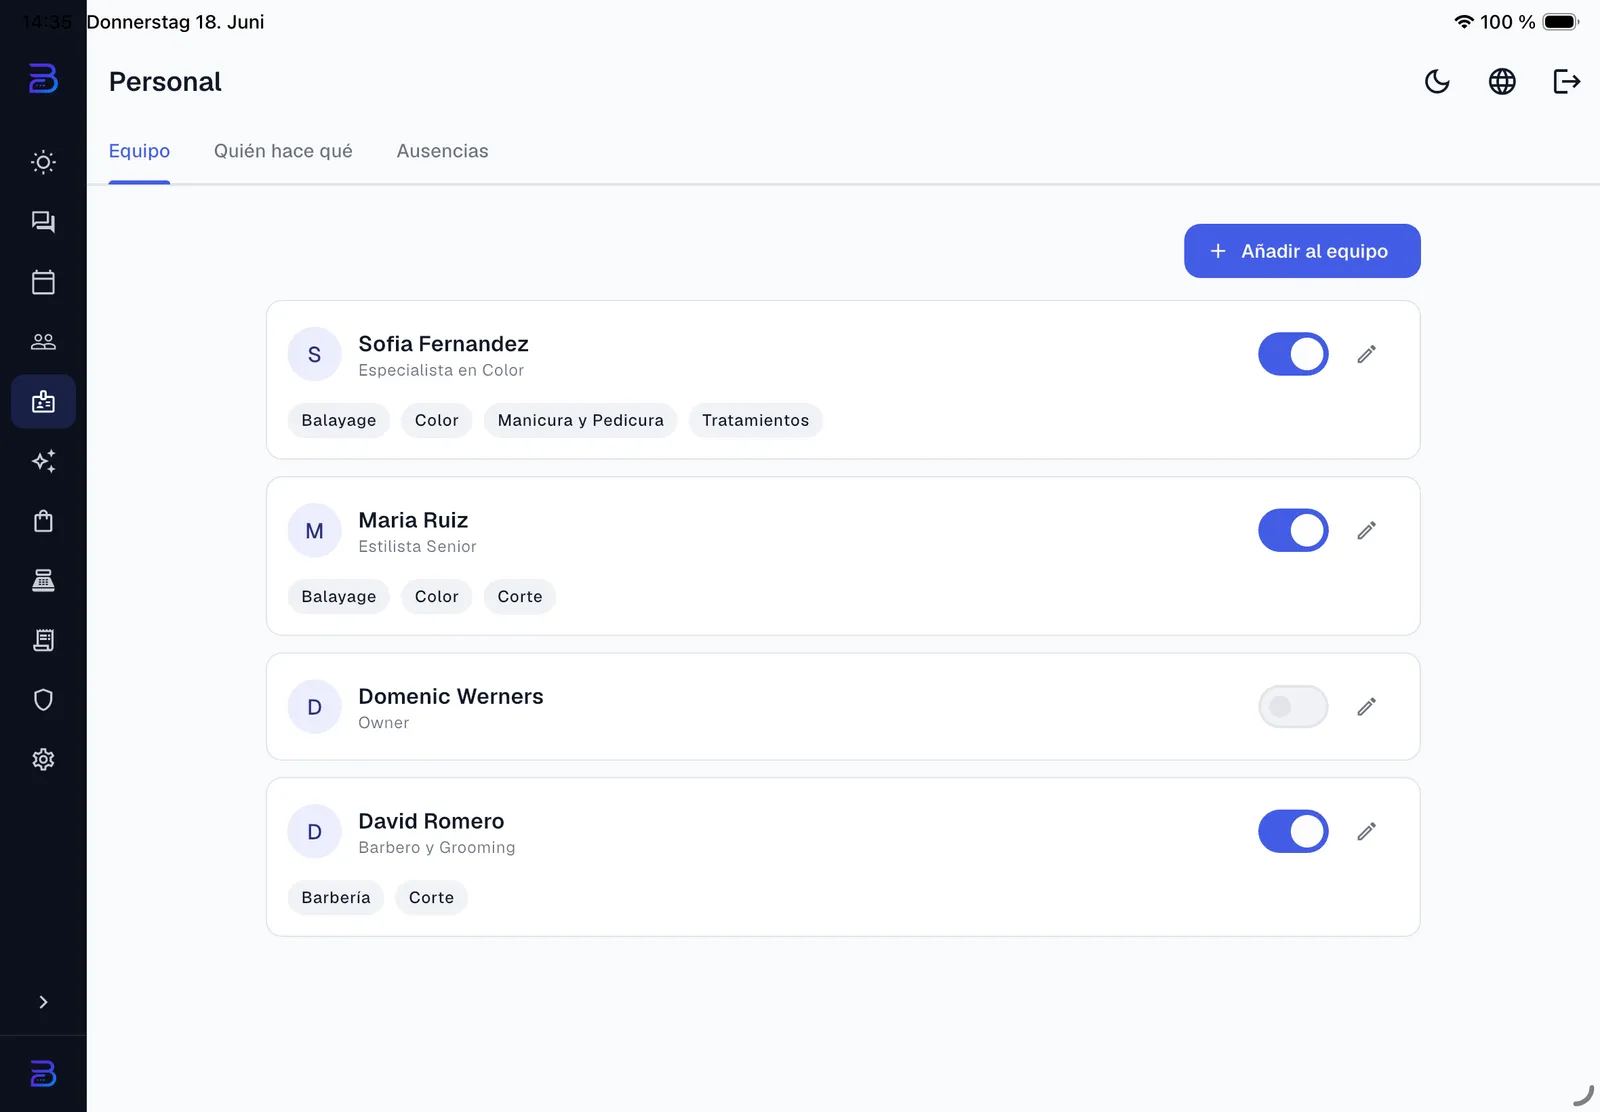Open the shield icon in sidebar
The image size is (1600, 1112).
tap(43, 700)
